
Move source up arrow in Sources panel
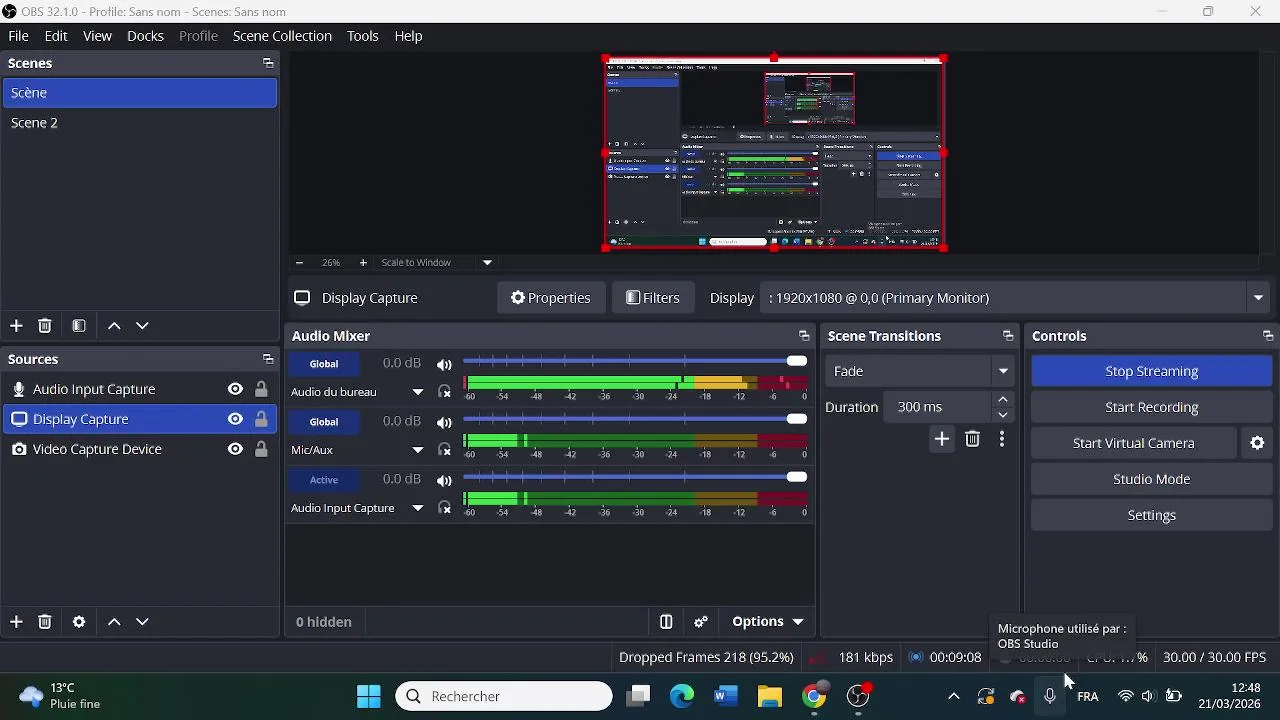point(114,622)
